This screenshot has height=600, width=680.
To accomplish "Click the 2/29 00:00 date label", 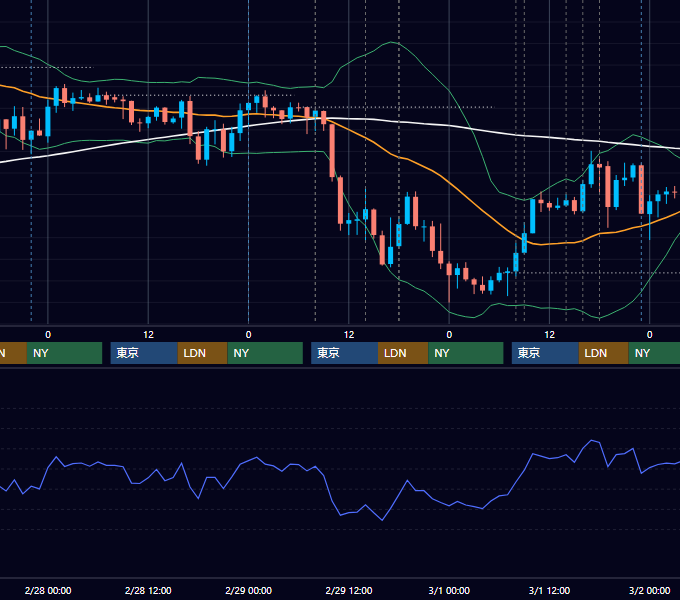I will click(x=248, y=590).
